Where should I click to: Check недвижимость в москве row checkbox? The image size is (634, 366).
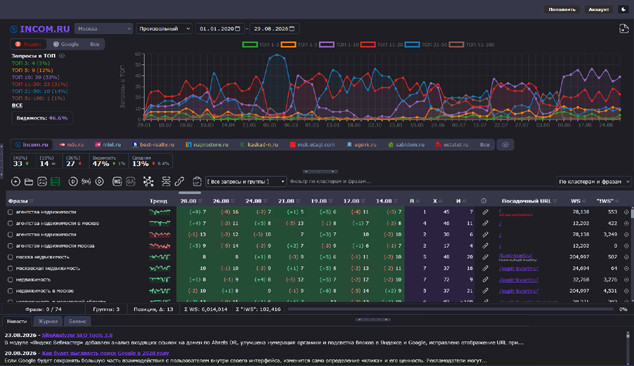(10, 291)
